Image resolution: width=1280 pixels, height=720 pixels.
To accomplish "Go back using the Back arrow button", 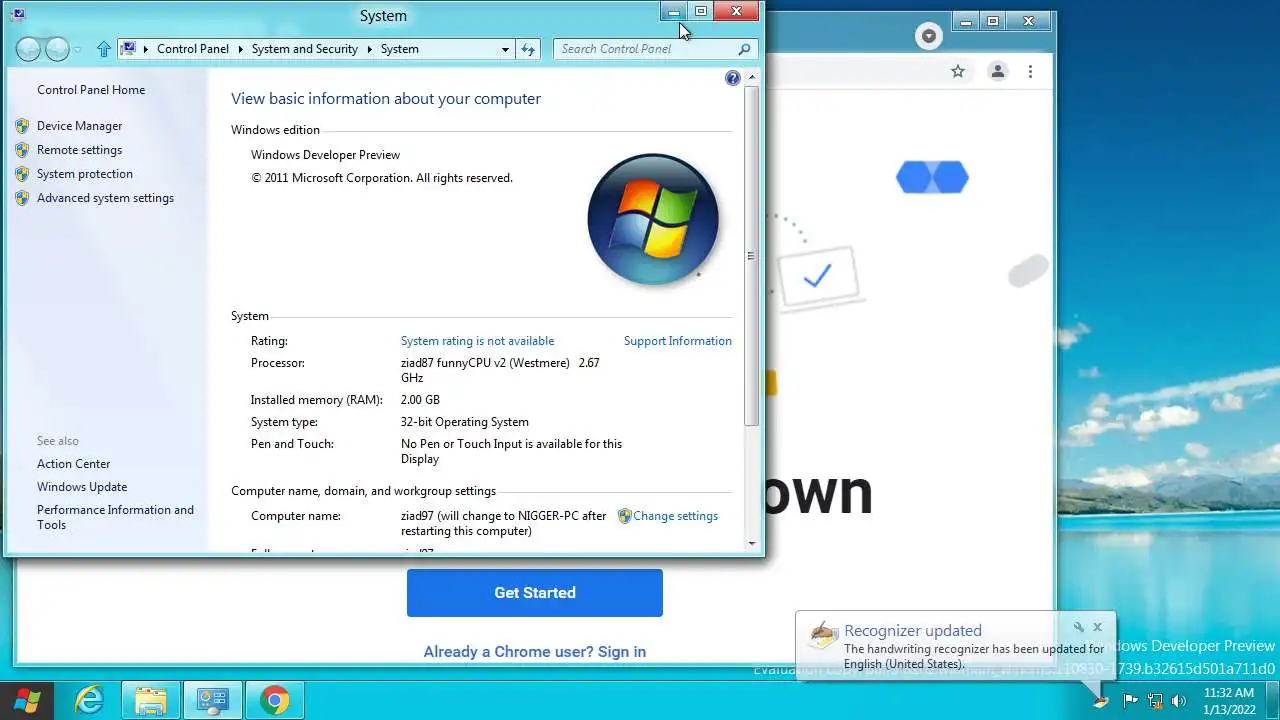I will (29, 48).
